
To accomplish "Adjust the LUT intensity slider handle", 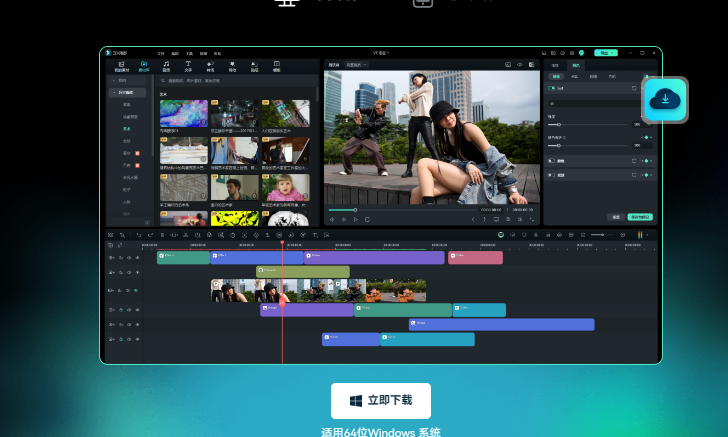I will pyautogui.click(x=559, y=124).
